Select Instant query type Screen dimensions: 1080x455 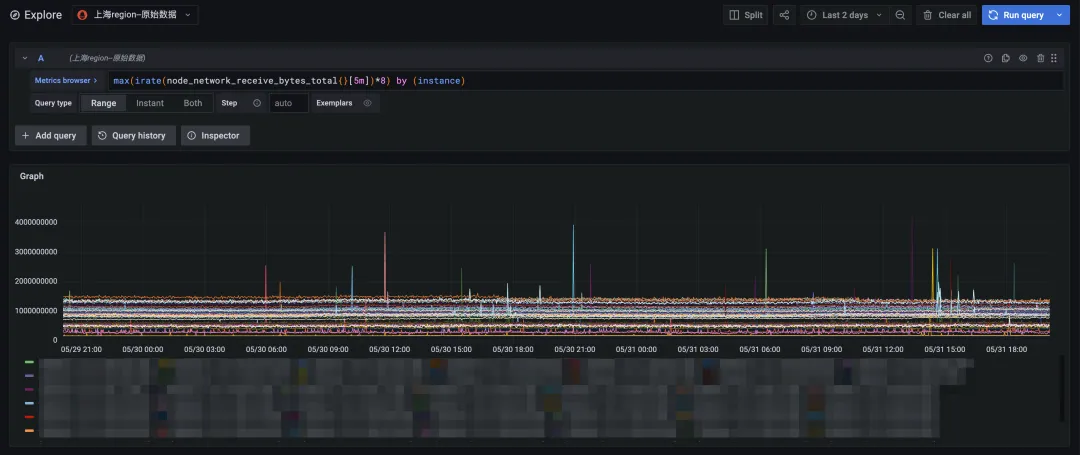[150, 103]
